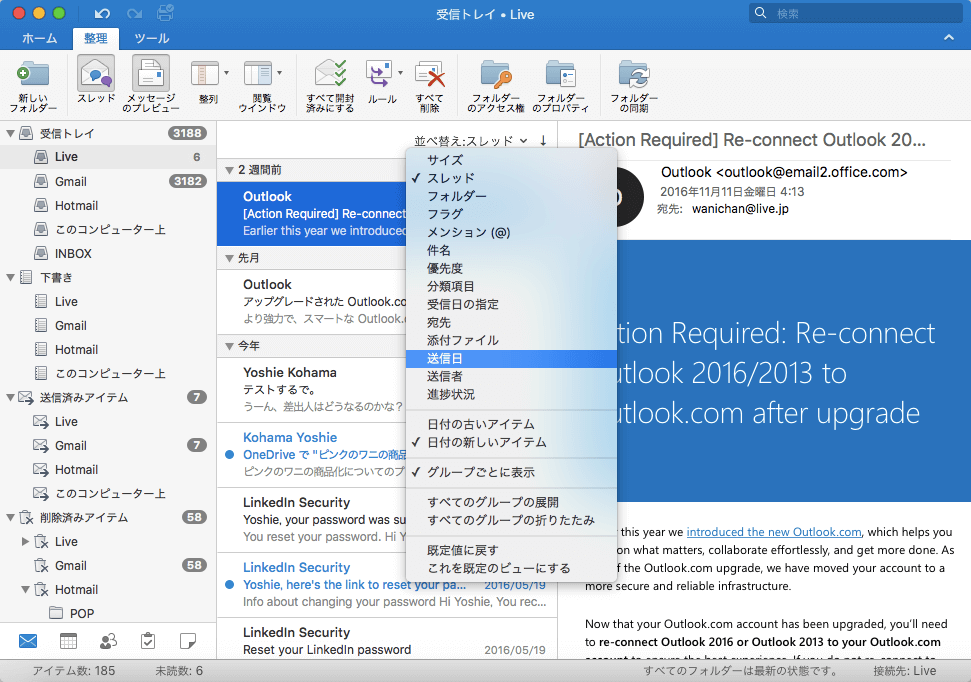Choose これを既定のビューにする
Image resolution: width=971 pixels, height=682 pixels.
click(x=512, y=568)
